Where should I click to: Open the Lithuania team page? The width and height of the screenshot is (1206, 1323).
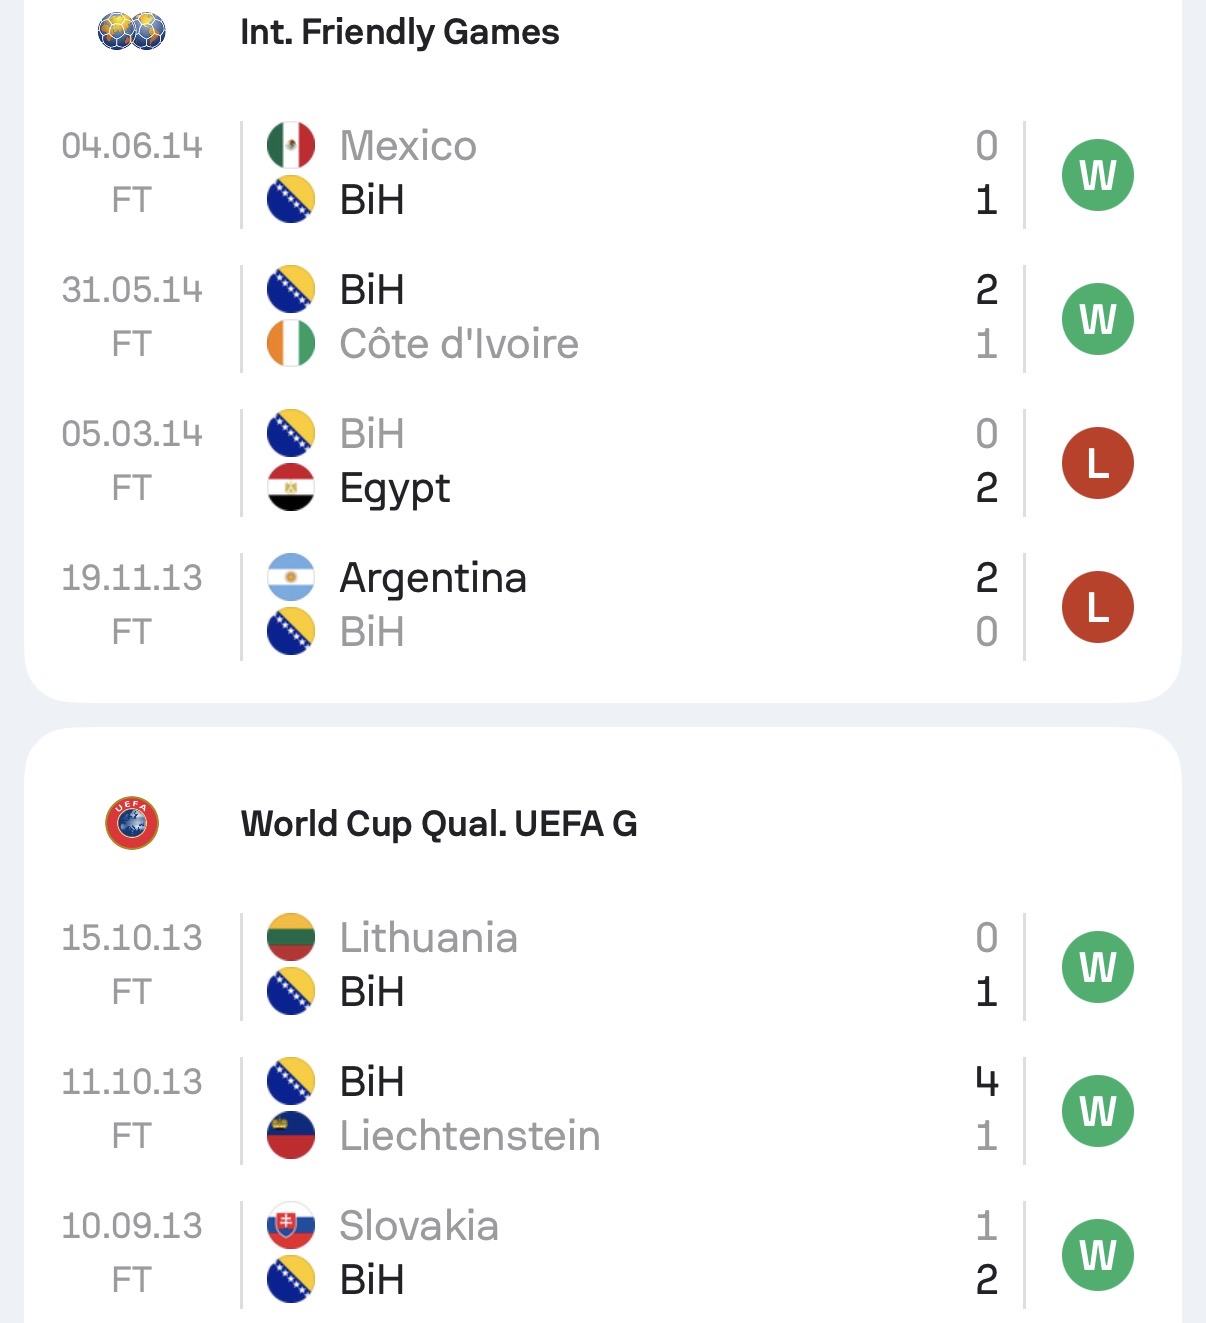click(x=428, y=938)
